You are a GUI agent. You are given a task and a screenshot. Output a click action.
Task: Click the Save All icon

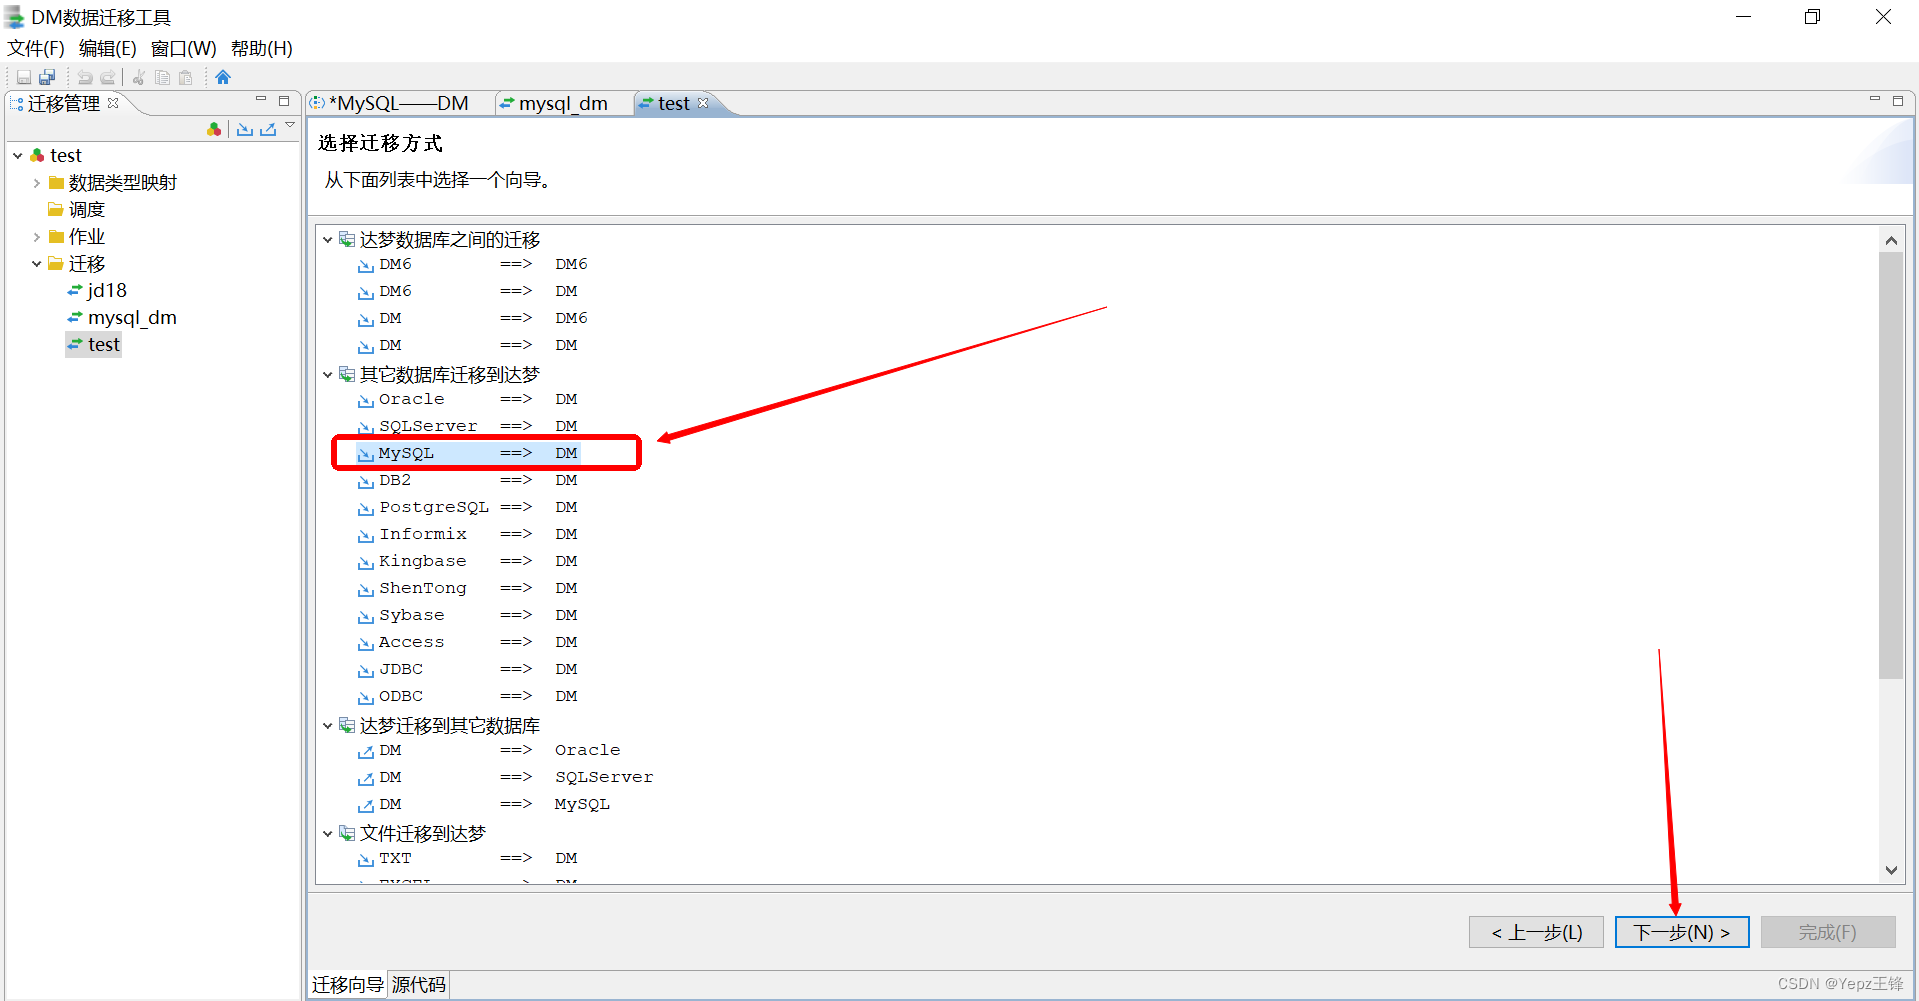point(47,77)
